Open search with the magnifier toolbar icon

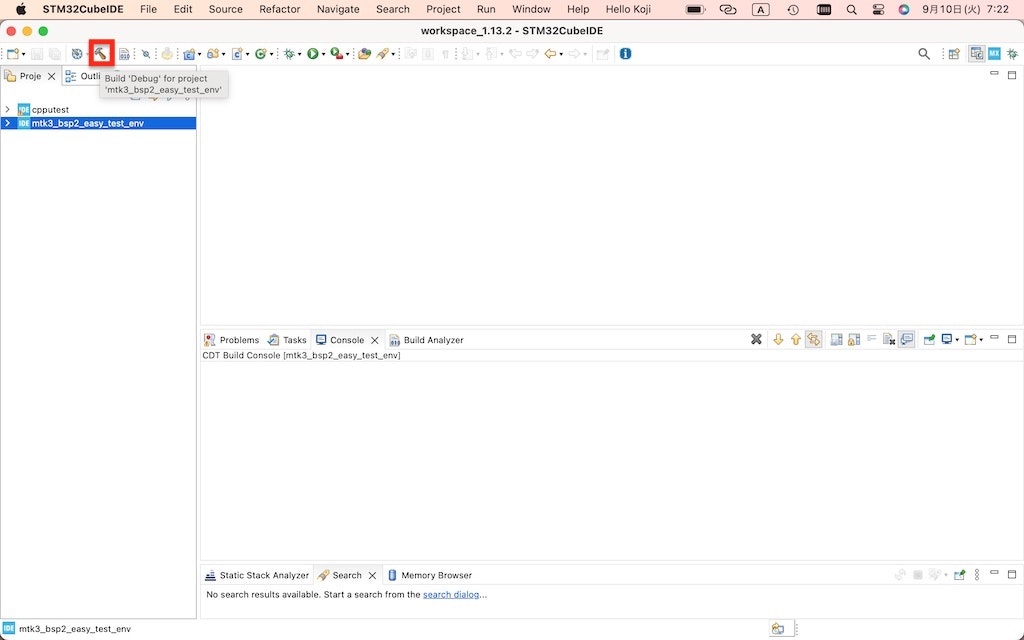tap(924, 54)
